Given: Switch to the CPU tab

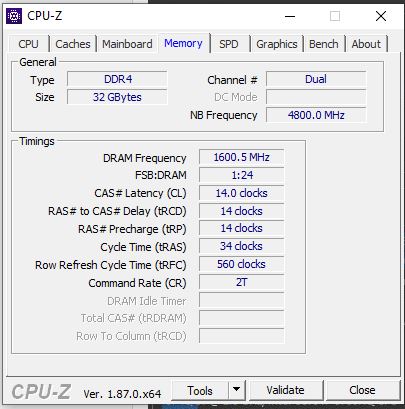Looking at the screenshot, I should tap(28, 44).
